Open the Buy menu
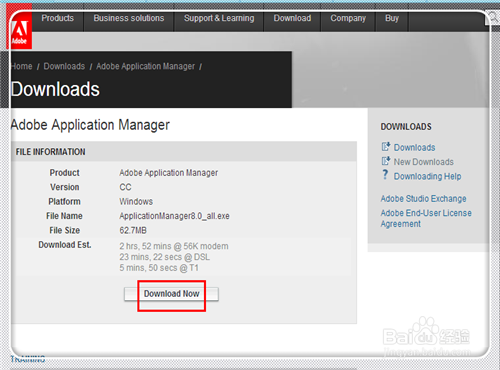Image resolution: width=500 pixels, height=370 pixels. point(392,18)
